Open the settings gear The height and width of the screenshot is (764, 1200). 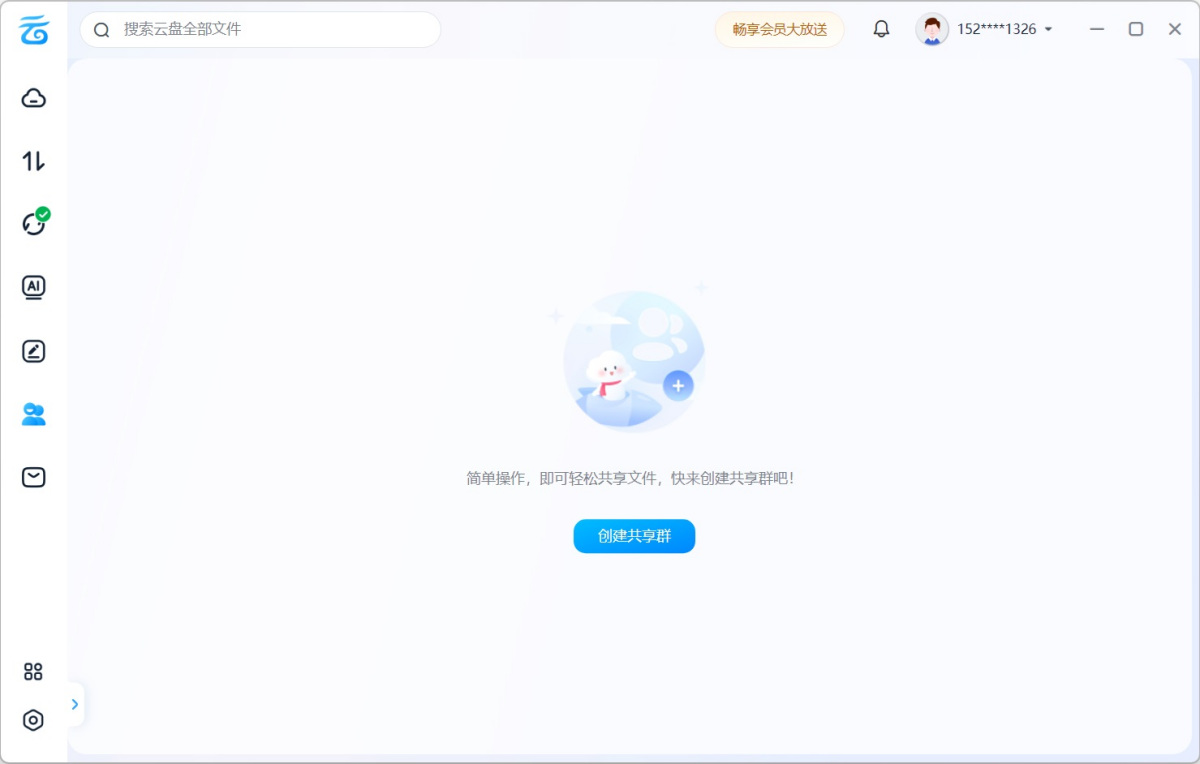33,719
